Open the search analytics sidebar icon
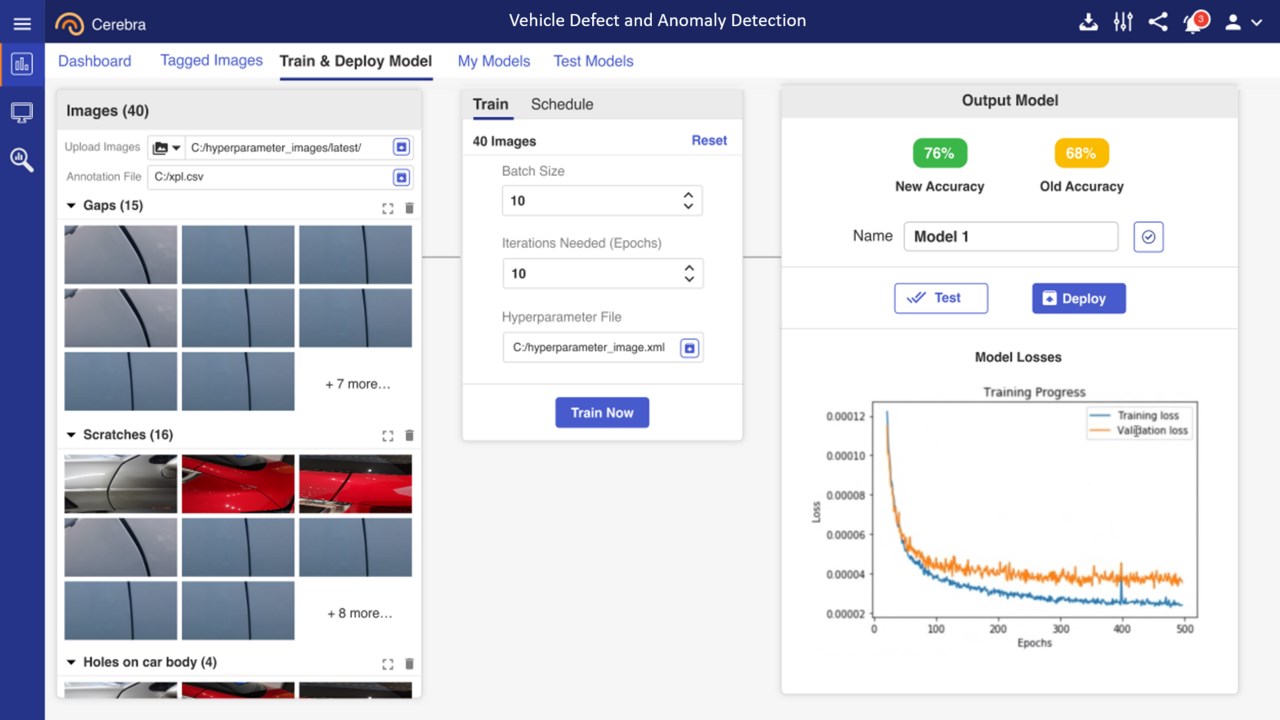The height and width of the screenshot is (720, 1280). [22, 160]
